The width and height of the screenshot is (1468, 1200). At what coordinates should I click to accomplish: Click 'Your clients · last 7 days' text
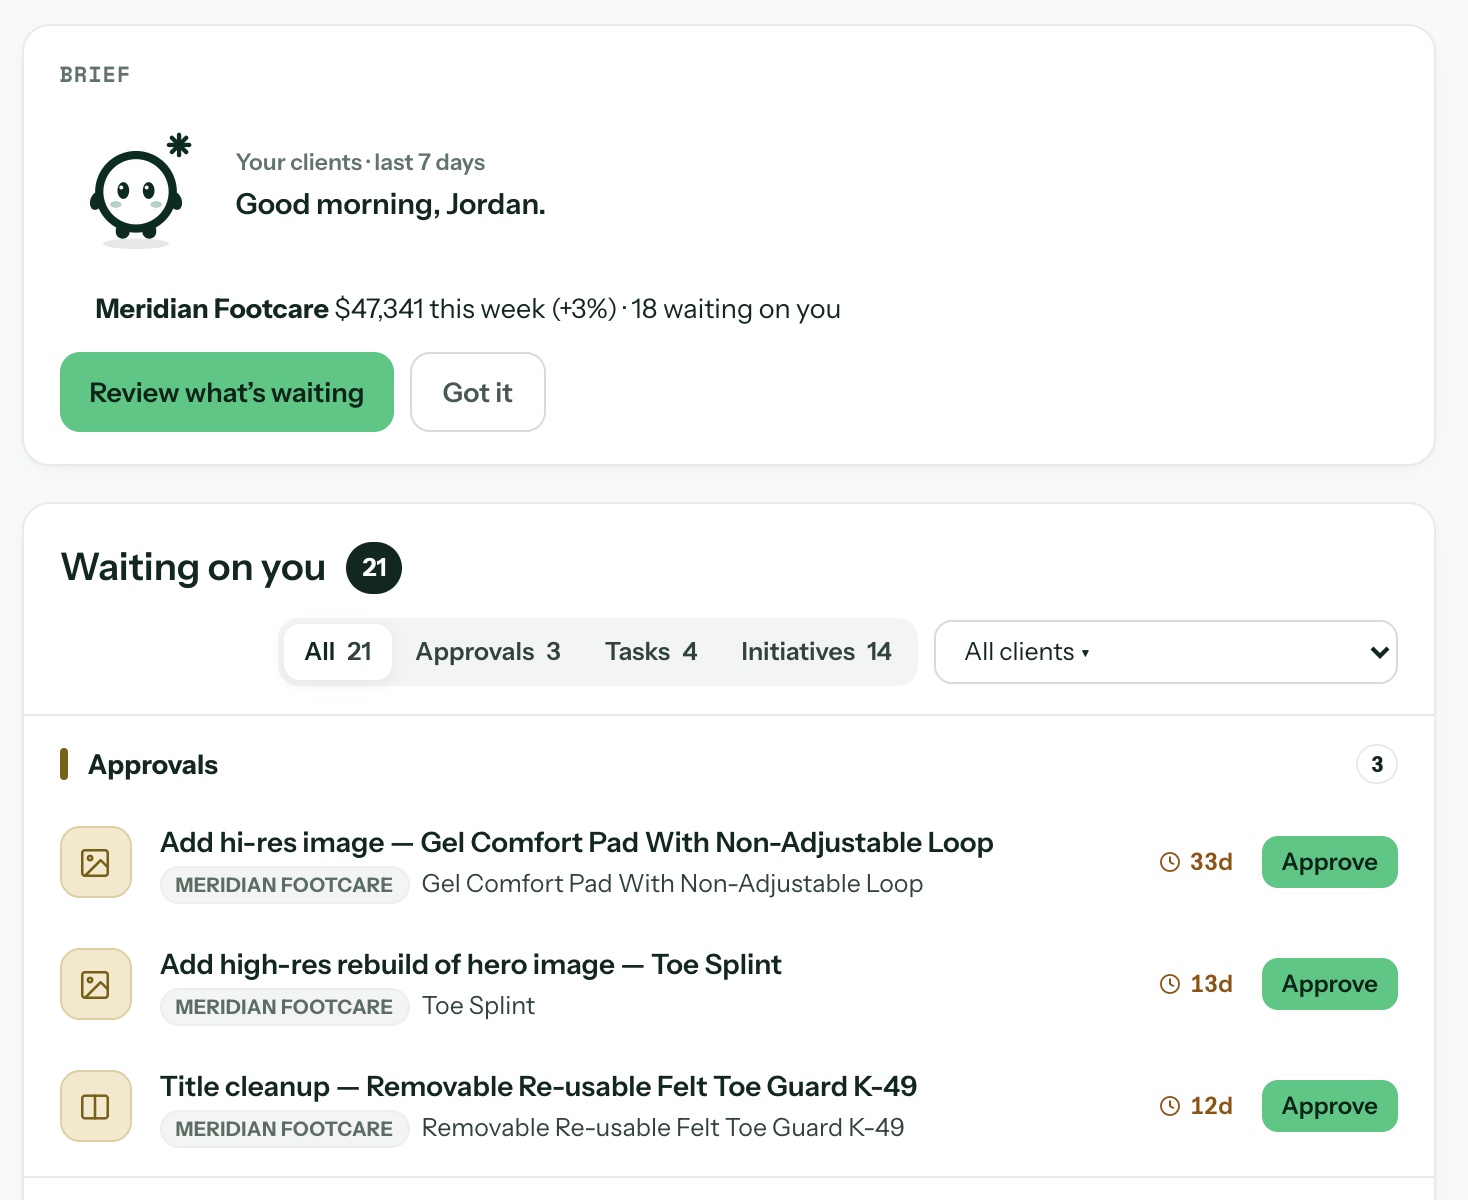(360, 162)
